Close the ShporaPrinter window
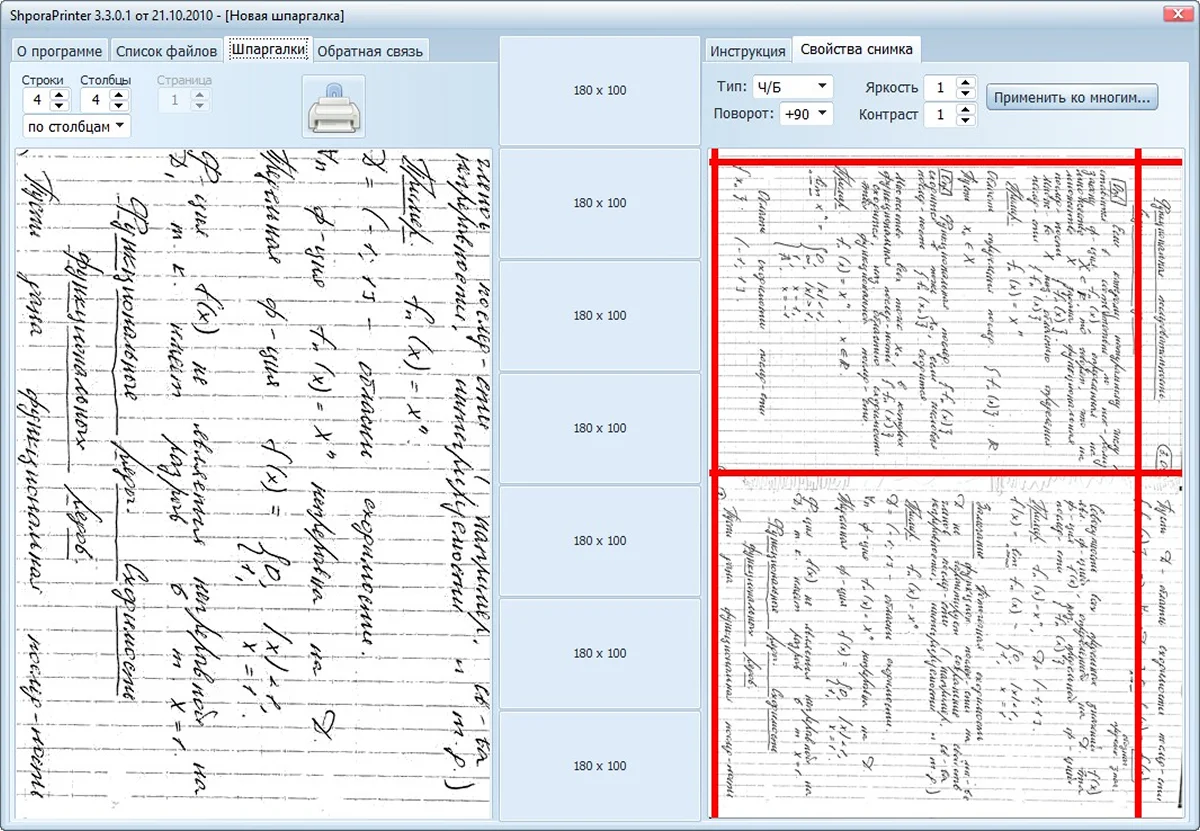Viewport: 1200px width, 831px height. coord(1175,13)
